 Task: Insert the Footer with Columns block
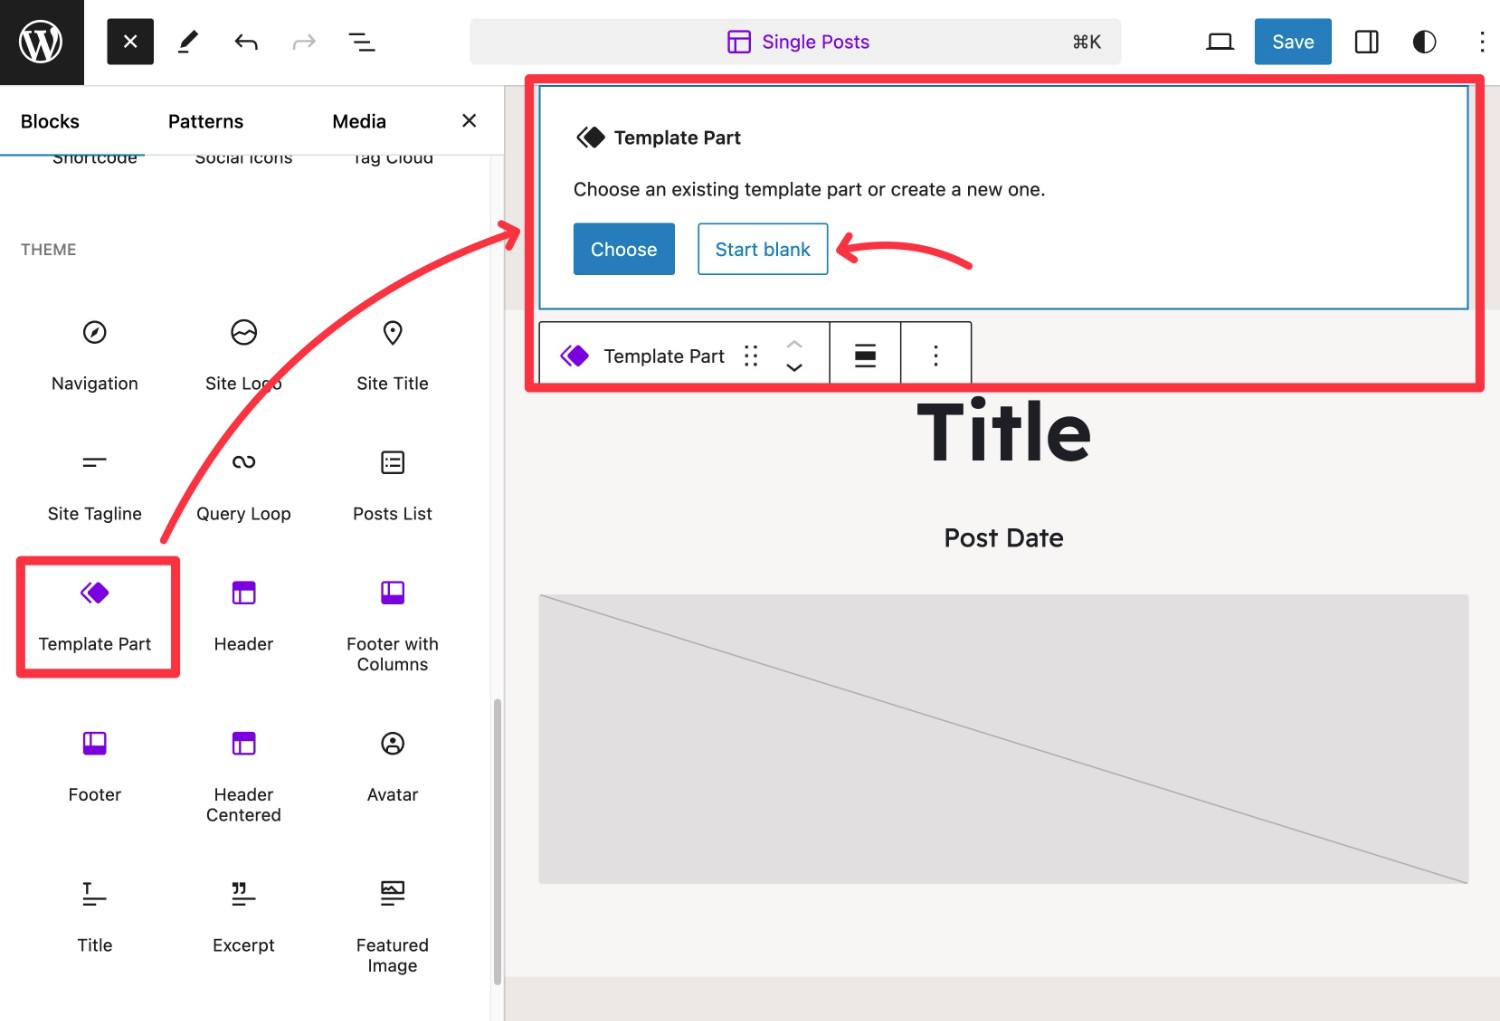(x=392, y=626)
